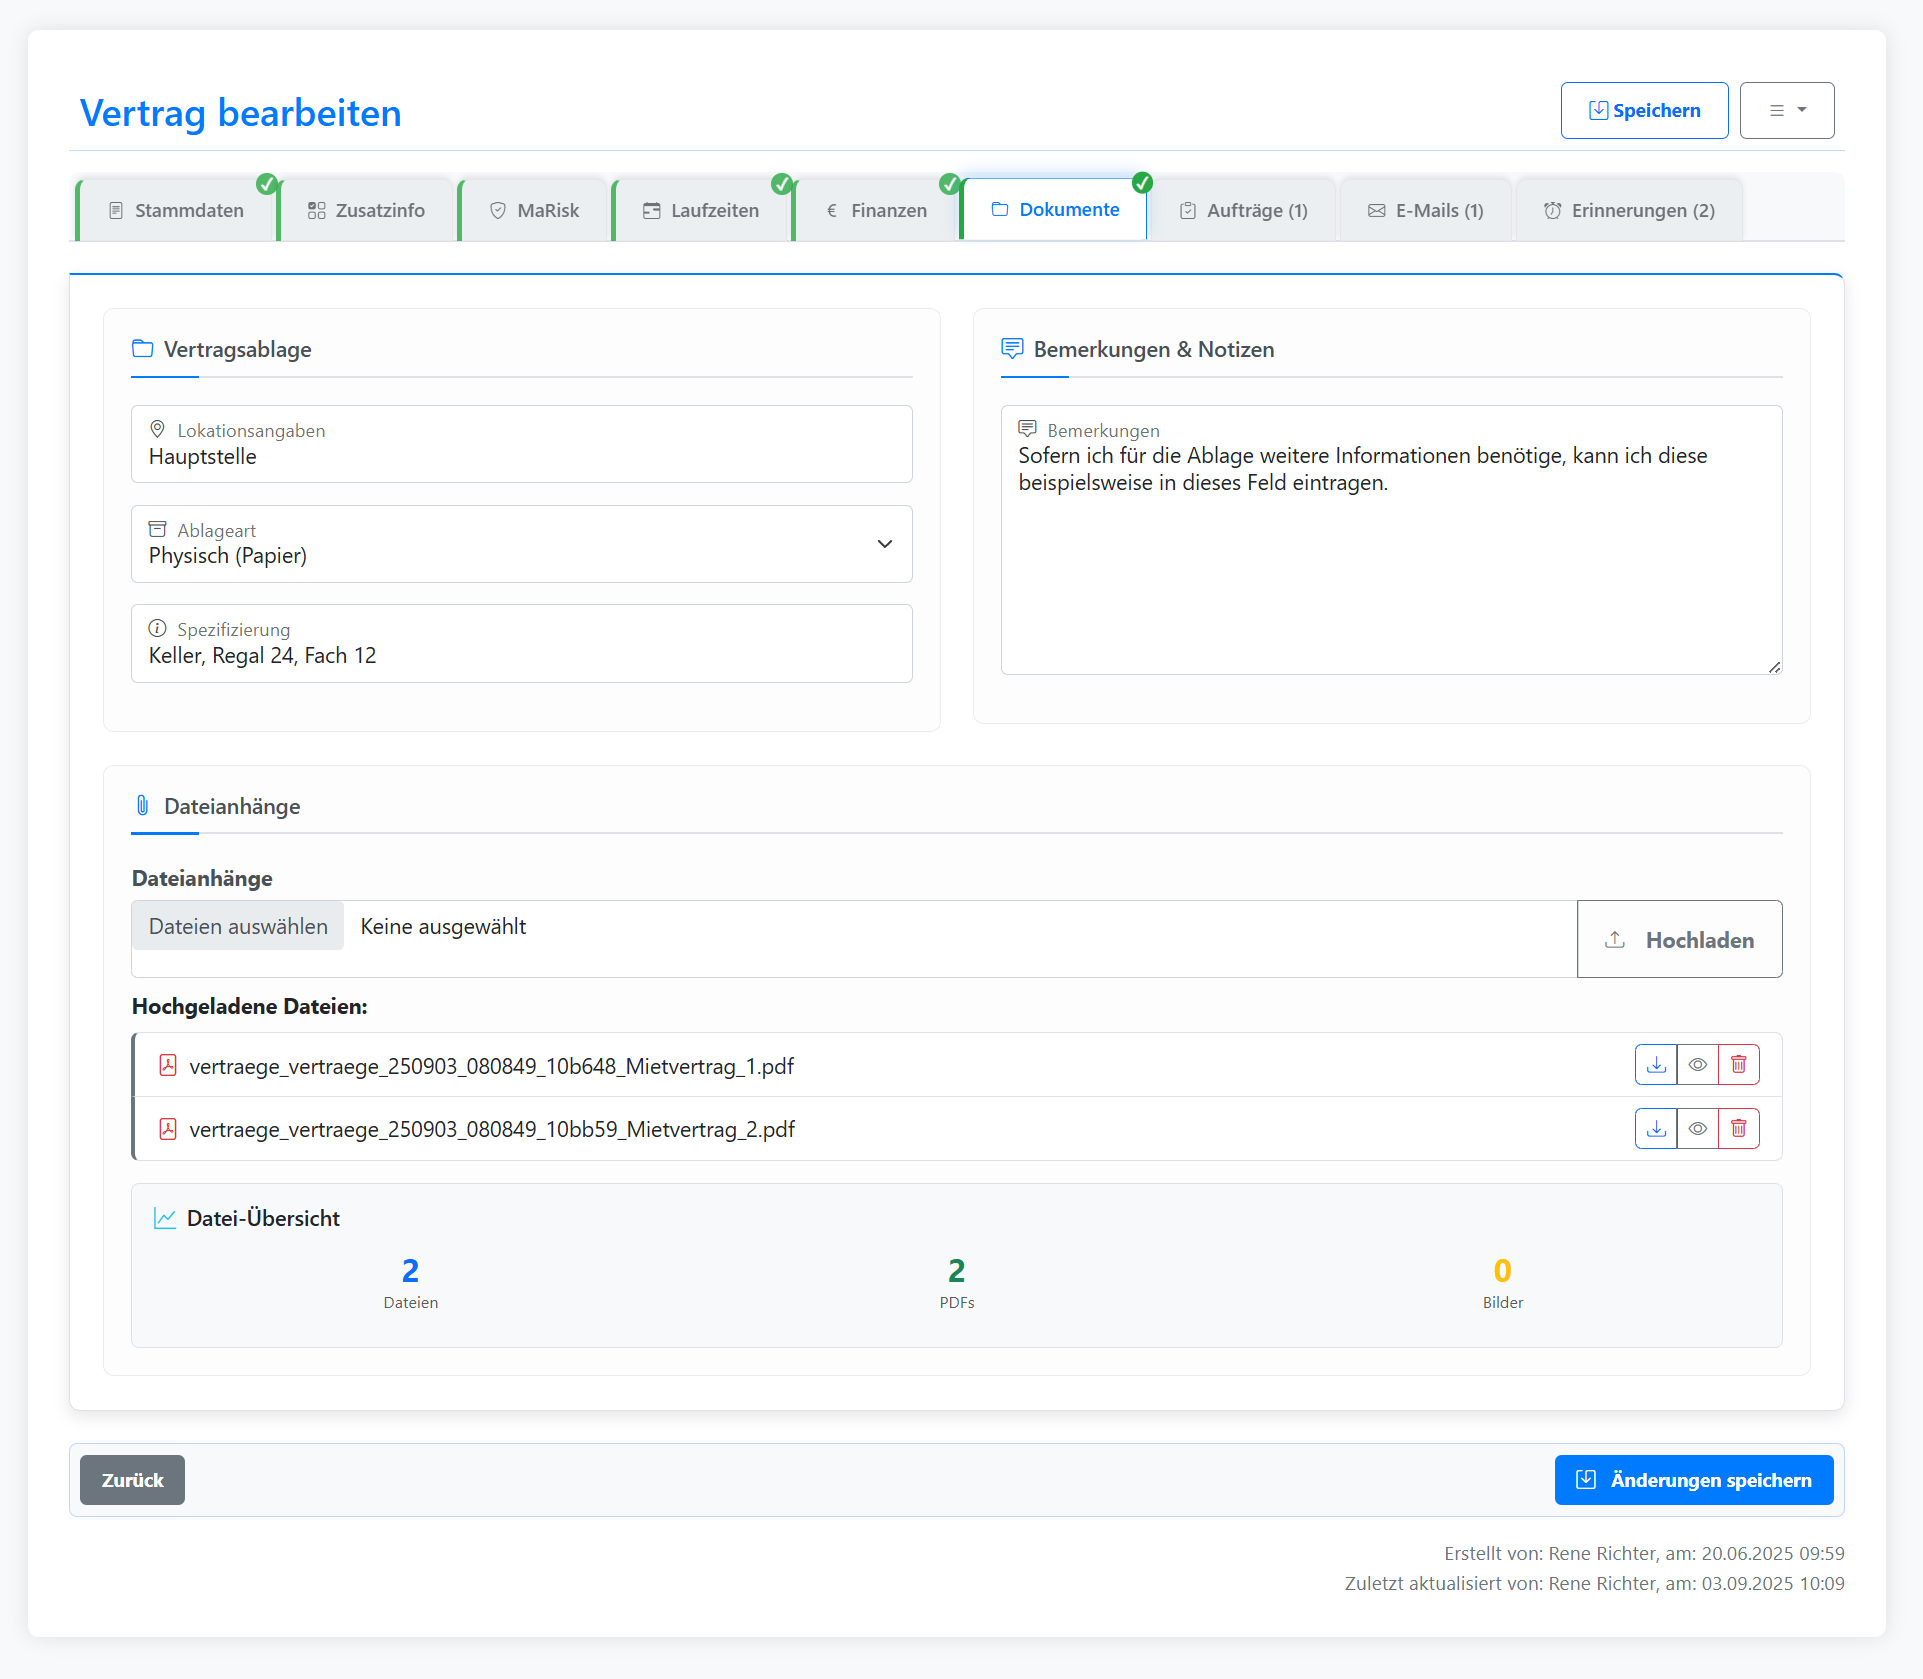1923x1679 pixels.
Task: Click into the Spezifizierung input field
Action: [x=521, y=656]
